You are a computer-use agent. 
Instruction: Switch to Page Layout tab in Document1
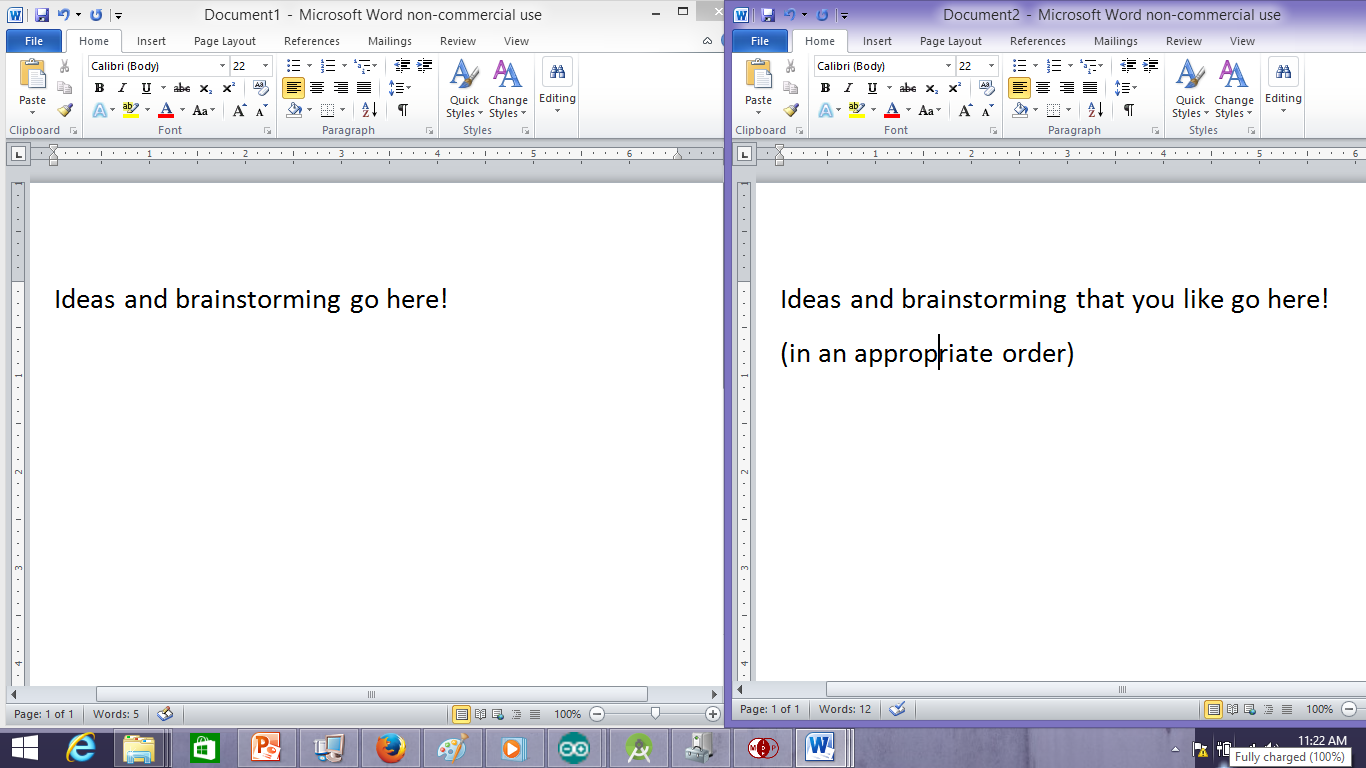(225, 41)
